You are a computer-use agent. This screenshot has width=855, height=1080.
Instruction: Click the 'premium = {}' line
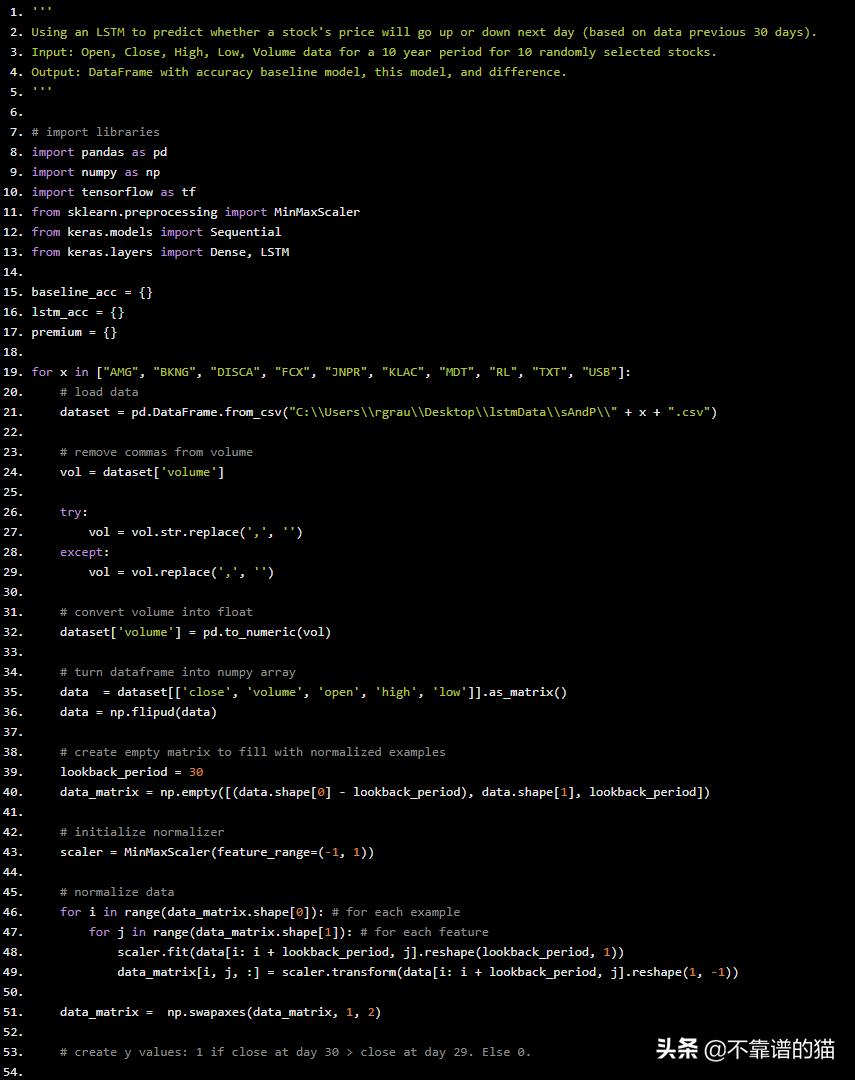coord(74,332)
